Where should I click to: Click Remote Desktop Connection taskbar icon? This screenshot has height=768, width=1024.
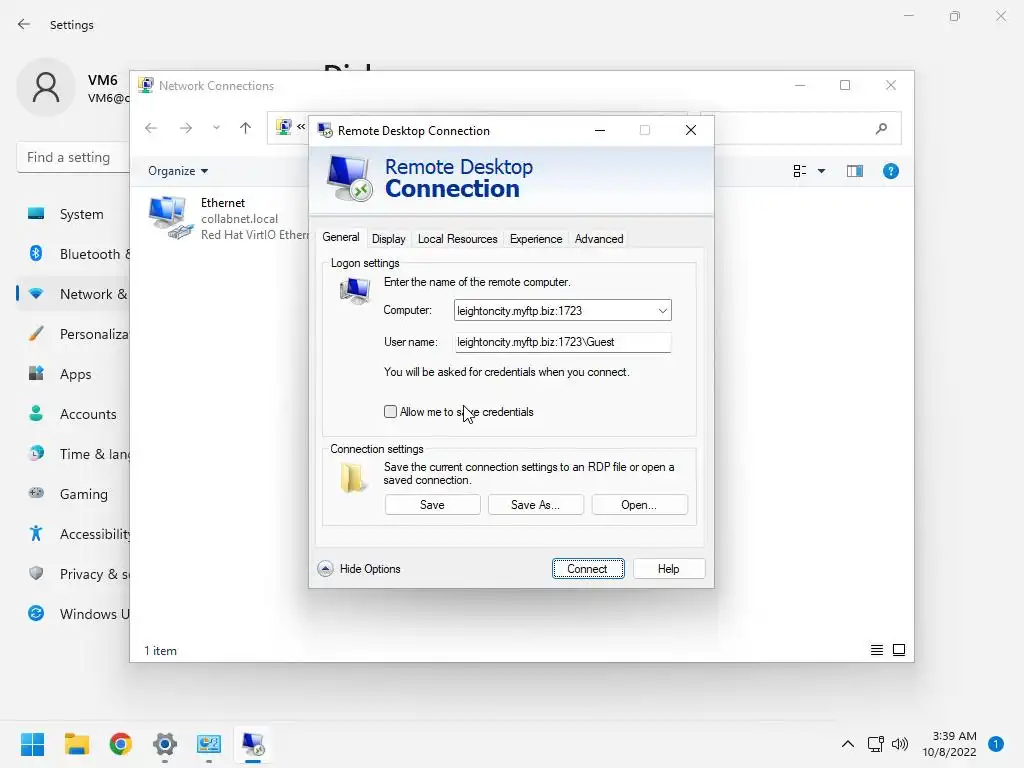253,744
